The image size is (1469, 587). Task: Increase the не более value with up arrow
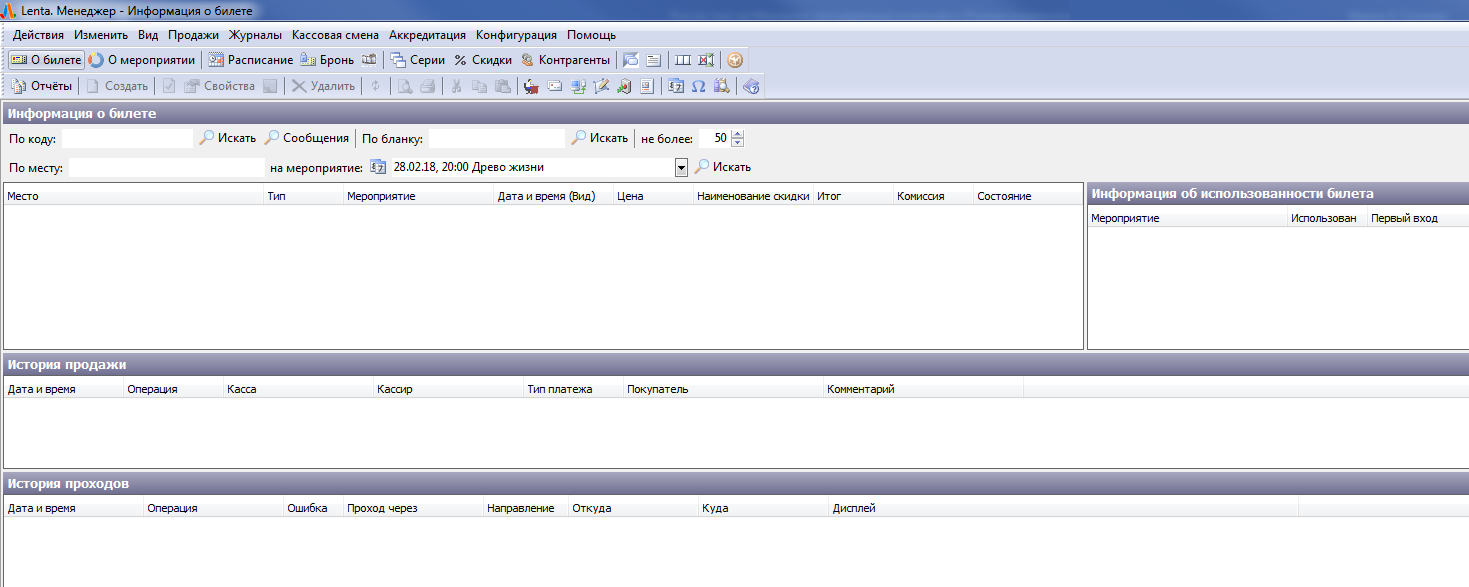tap(737, 134)
